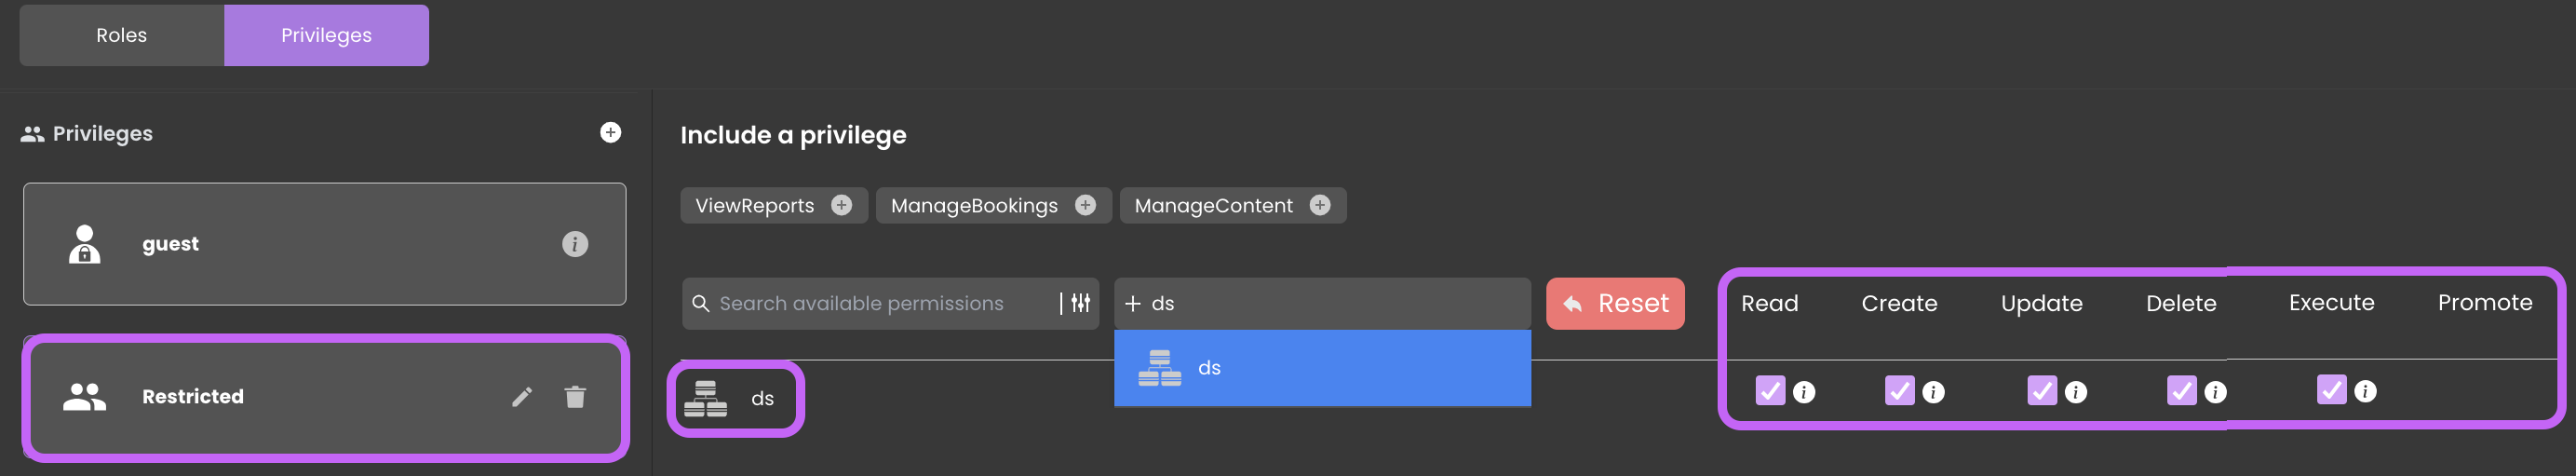Switch to the Roles tab
The width and height of the screenshot is (2576, 476).
(121, 35)
